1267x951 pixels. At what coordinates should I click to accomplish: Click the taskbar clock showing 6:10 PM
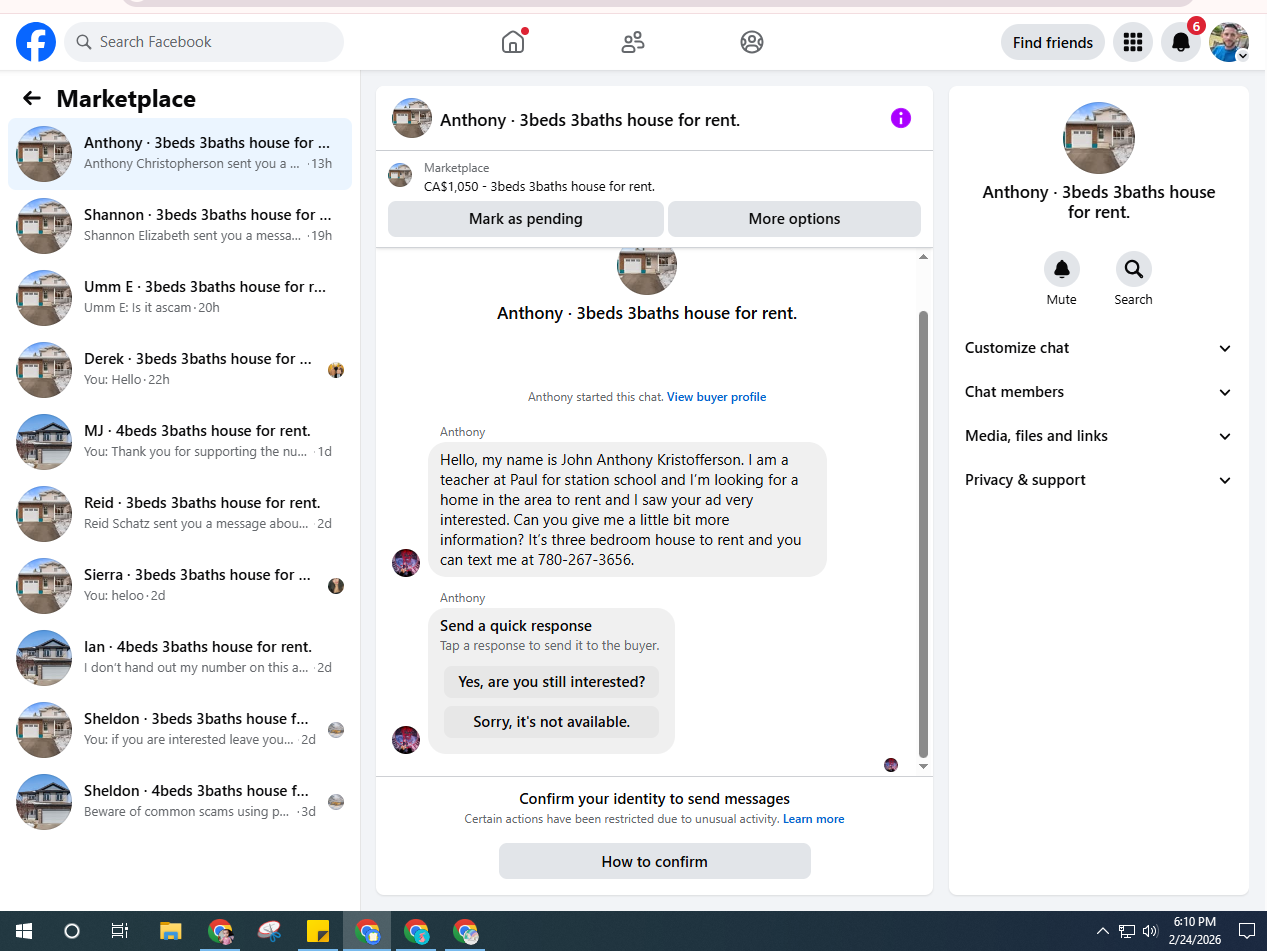pyautogui.click(x=1195, y=931)
